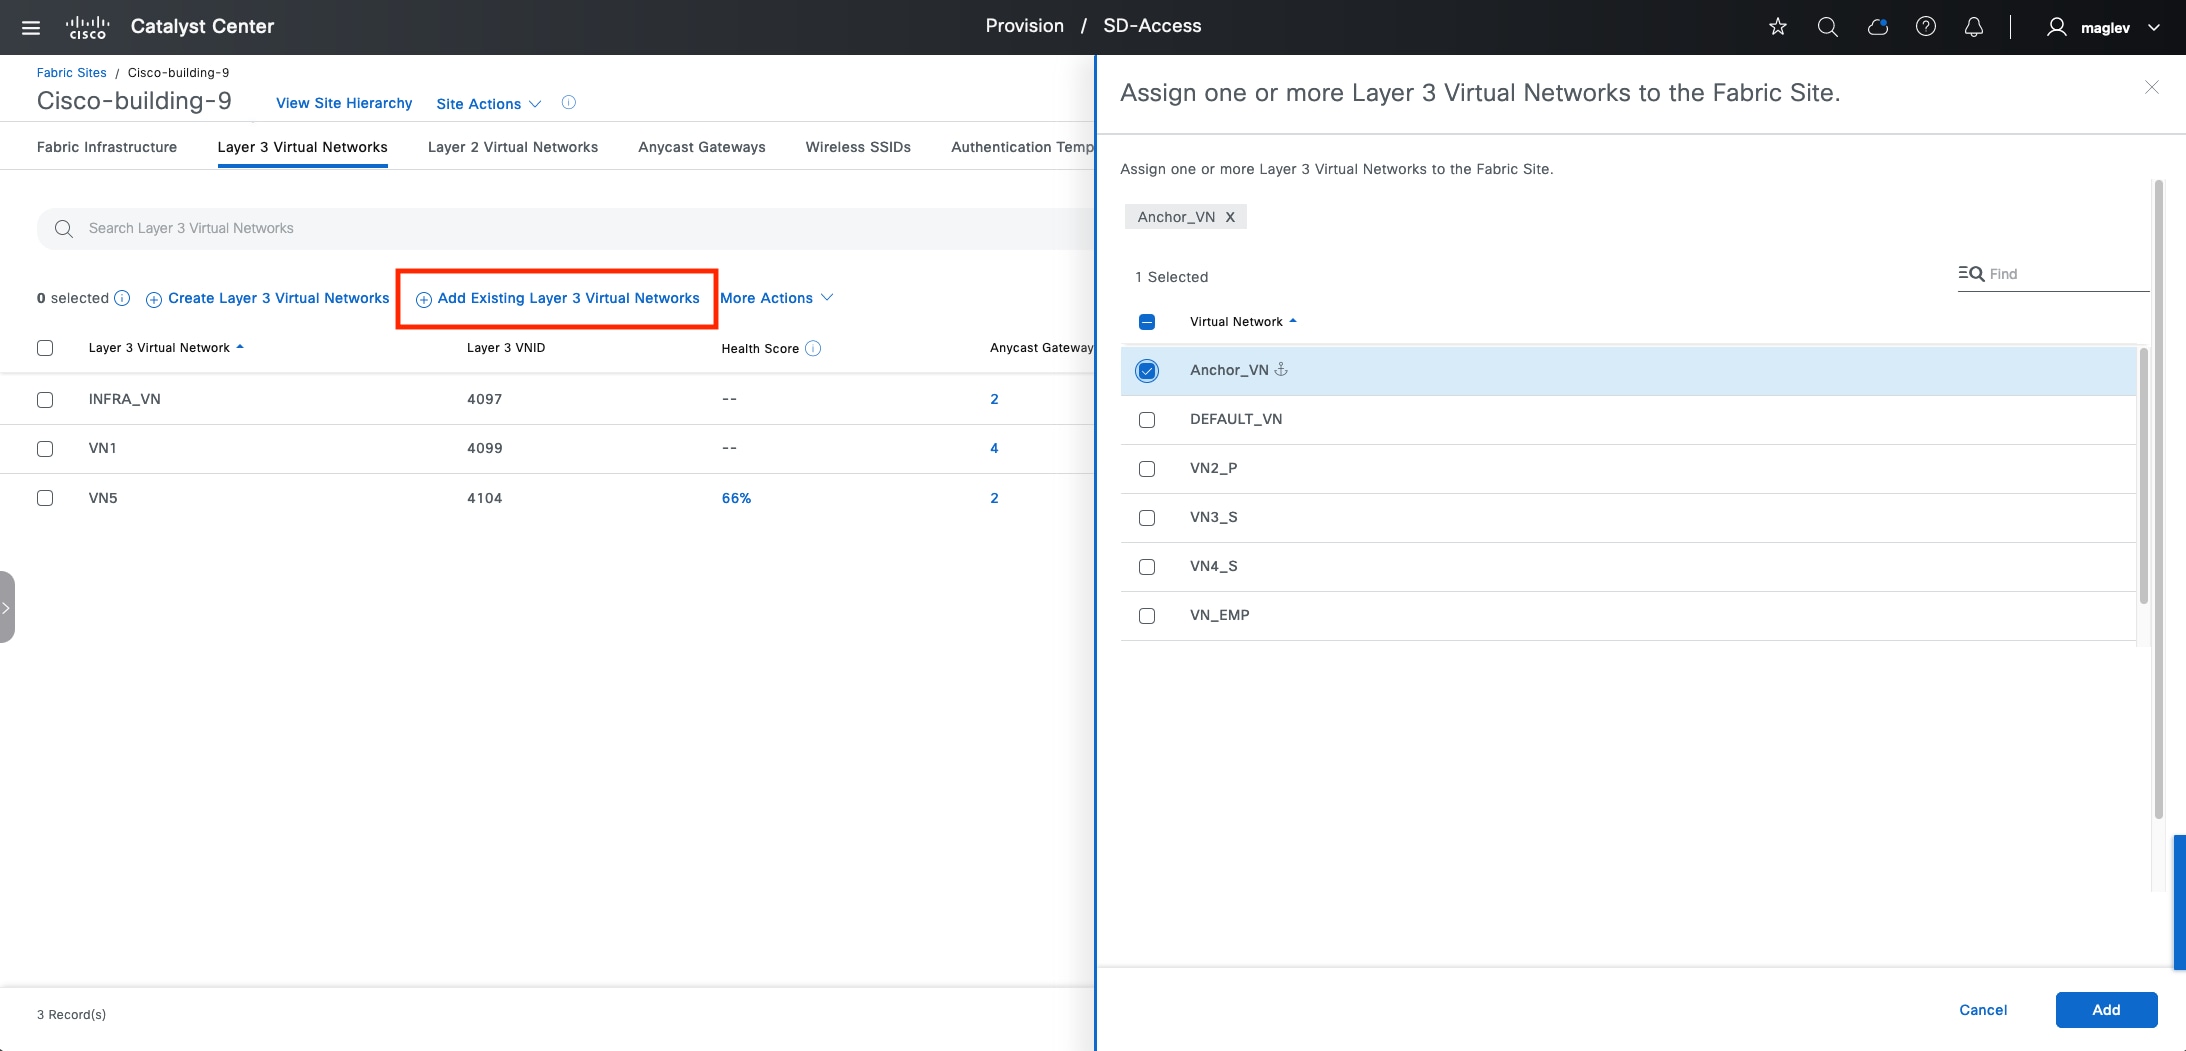
Task: Switch to Layer 2 Virtual Networks tab
Action: tap(513, 147)
